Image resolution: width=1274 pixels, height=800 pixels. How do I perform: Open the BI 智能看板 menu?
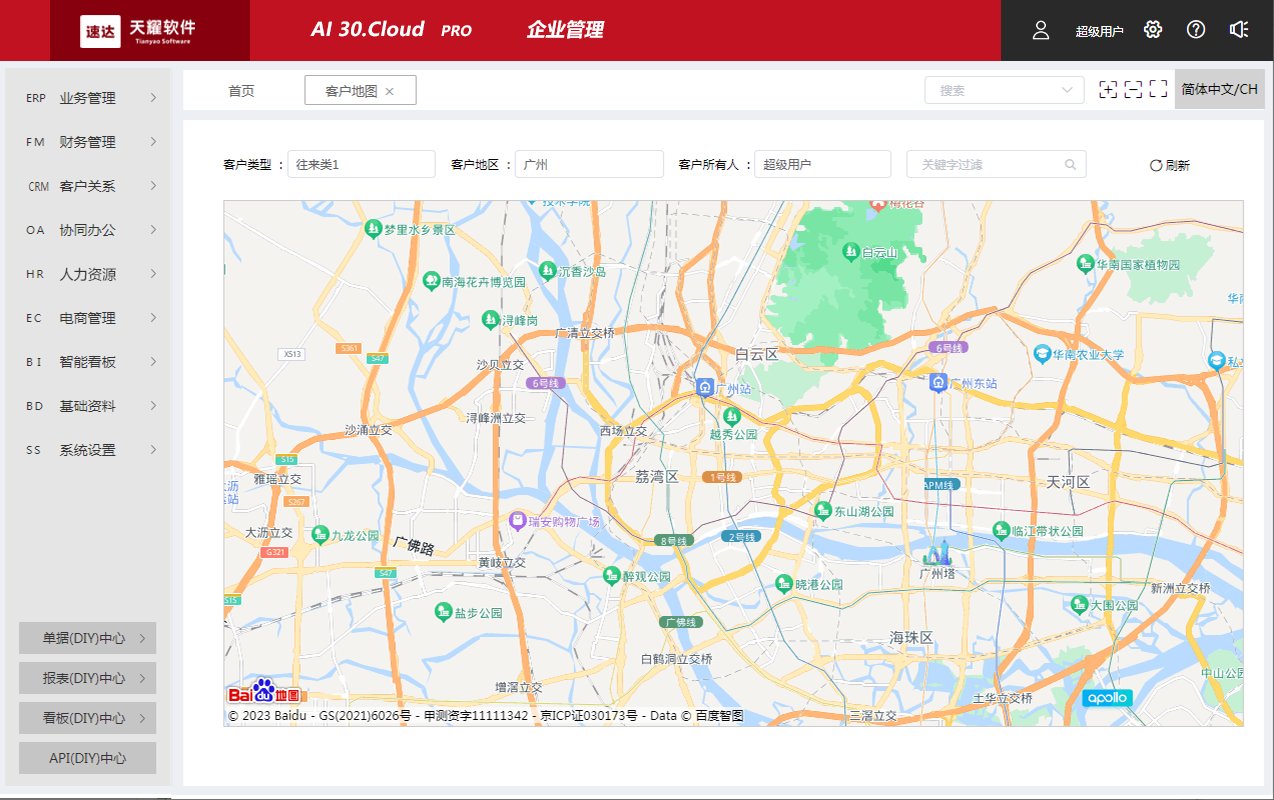87,361
